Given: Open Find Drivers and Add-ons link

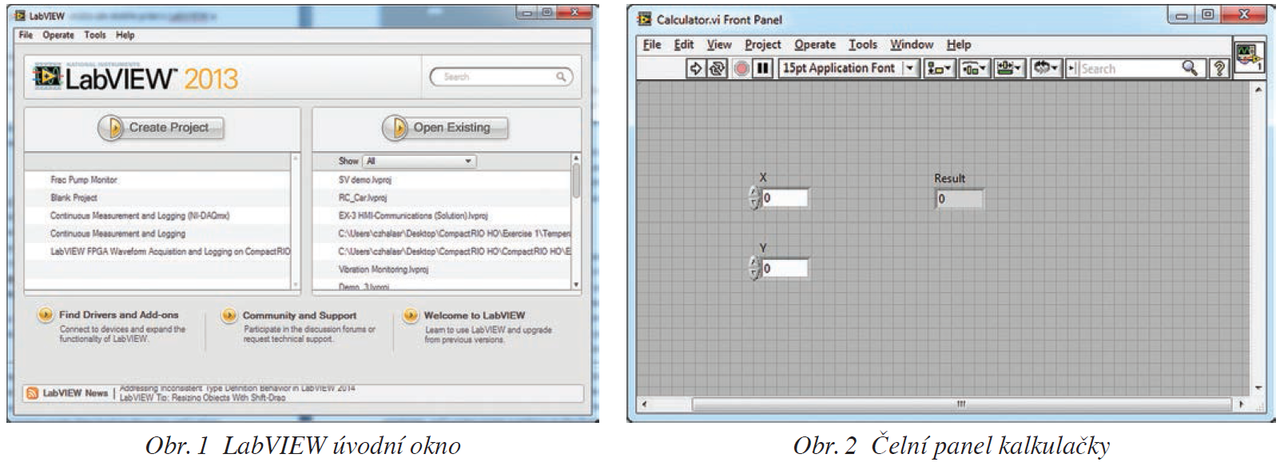Looking at the screenshot, I should click(118, 315).
